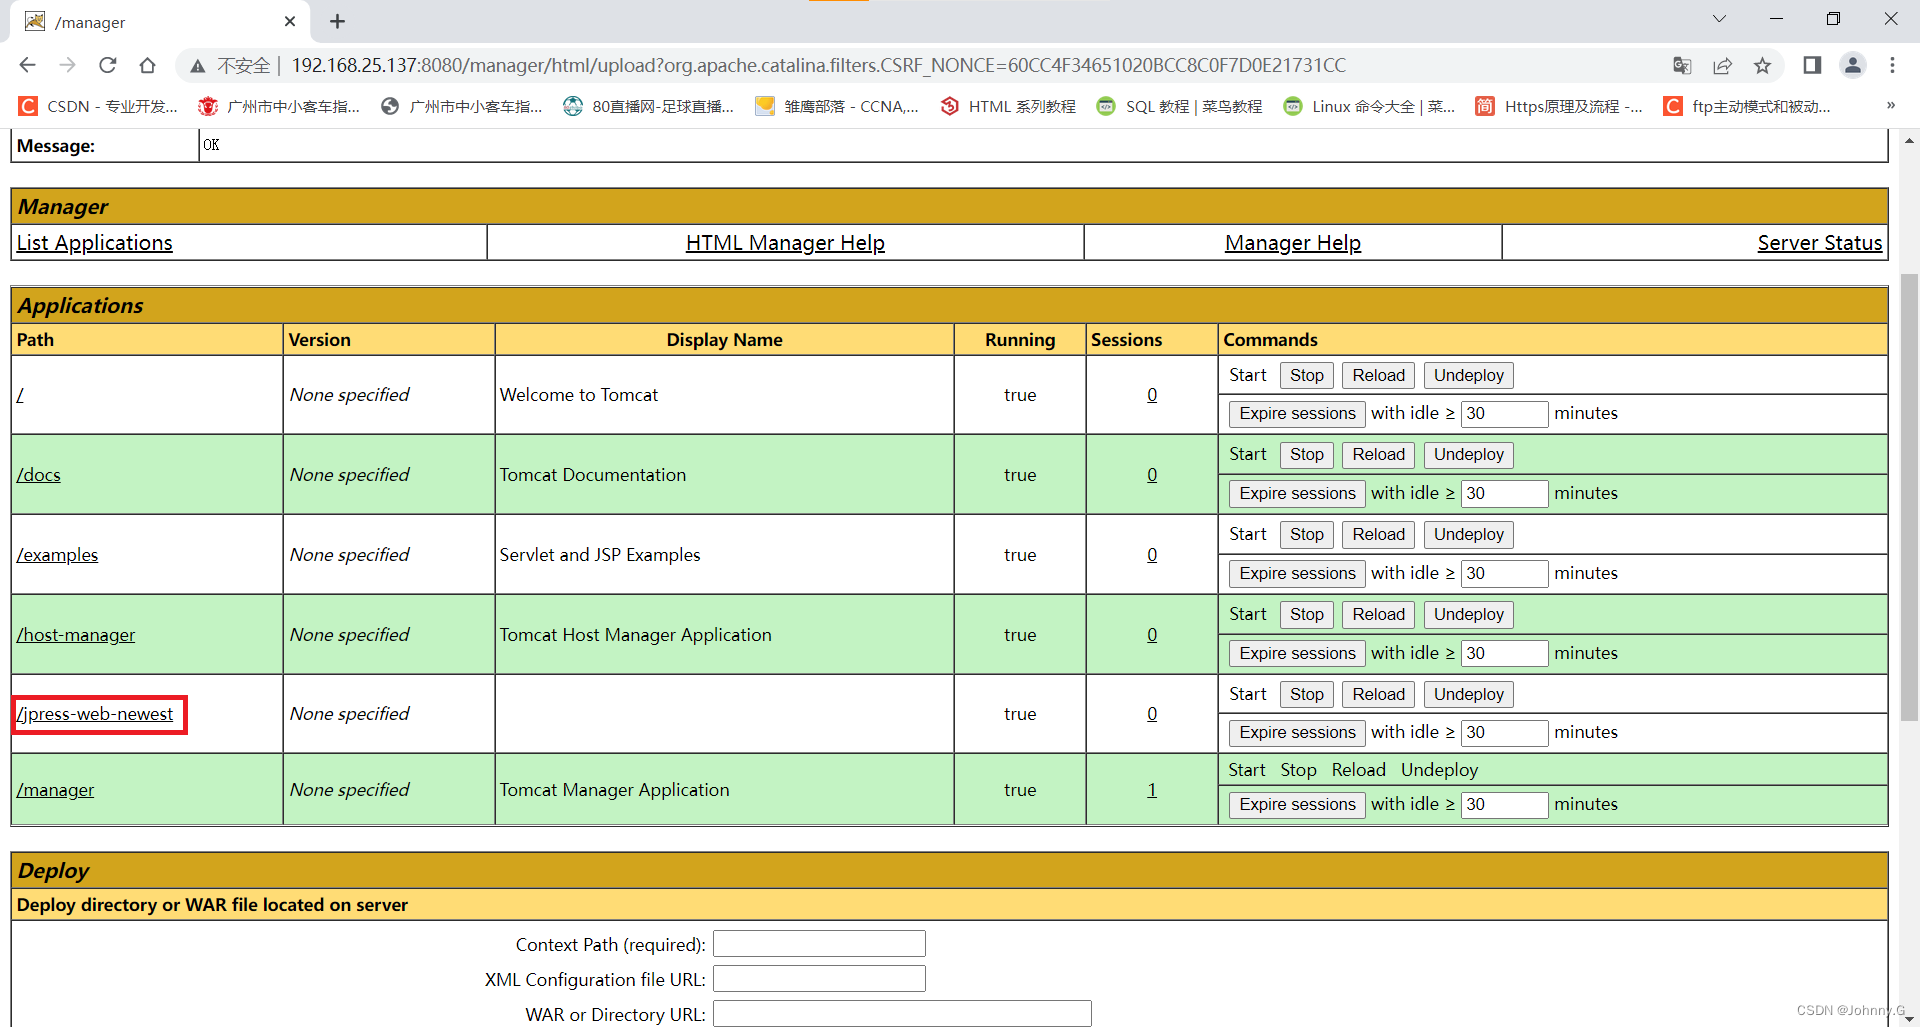
Task: Open Linux 命令大全 bookmark
Action: [1369, 106]
